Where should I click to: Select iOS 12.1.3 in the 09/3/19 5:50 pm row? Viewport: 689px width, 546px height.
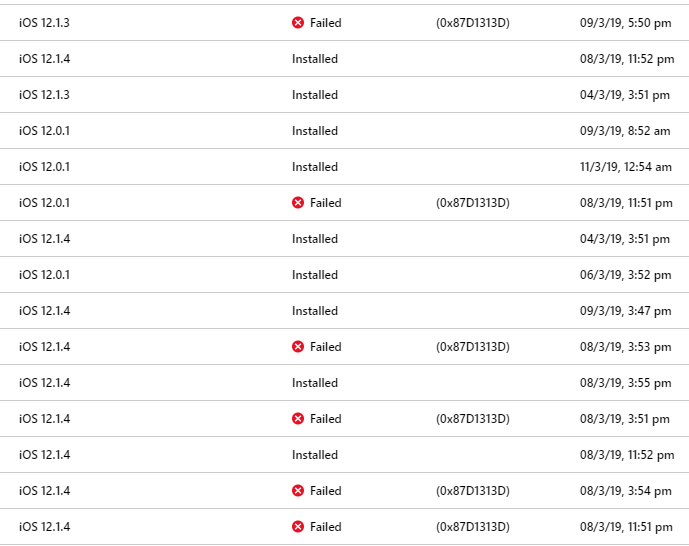point(44,23)
